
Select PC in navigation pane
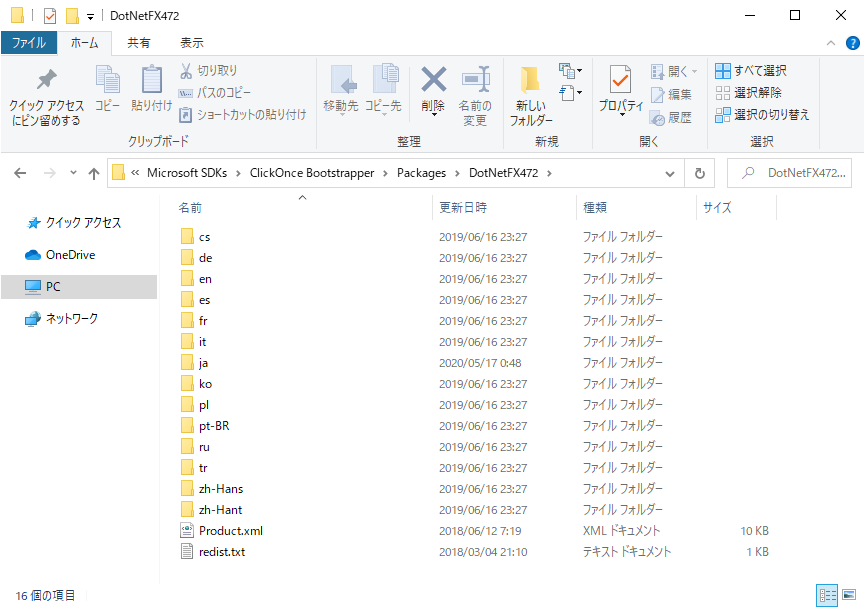point(79,287)
